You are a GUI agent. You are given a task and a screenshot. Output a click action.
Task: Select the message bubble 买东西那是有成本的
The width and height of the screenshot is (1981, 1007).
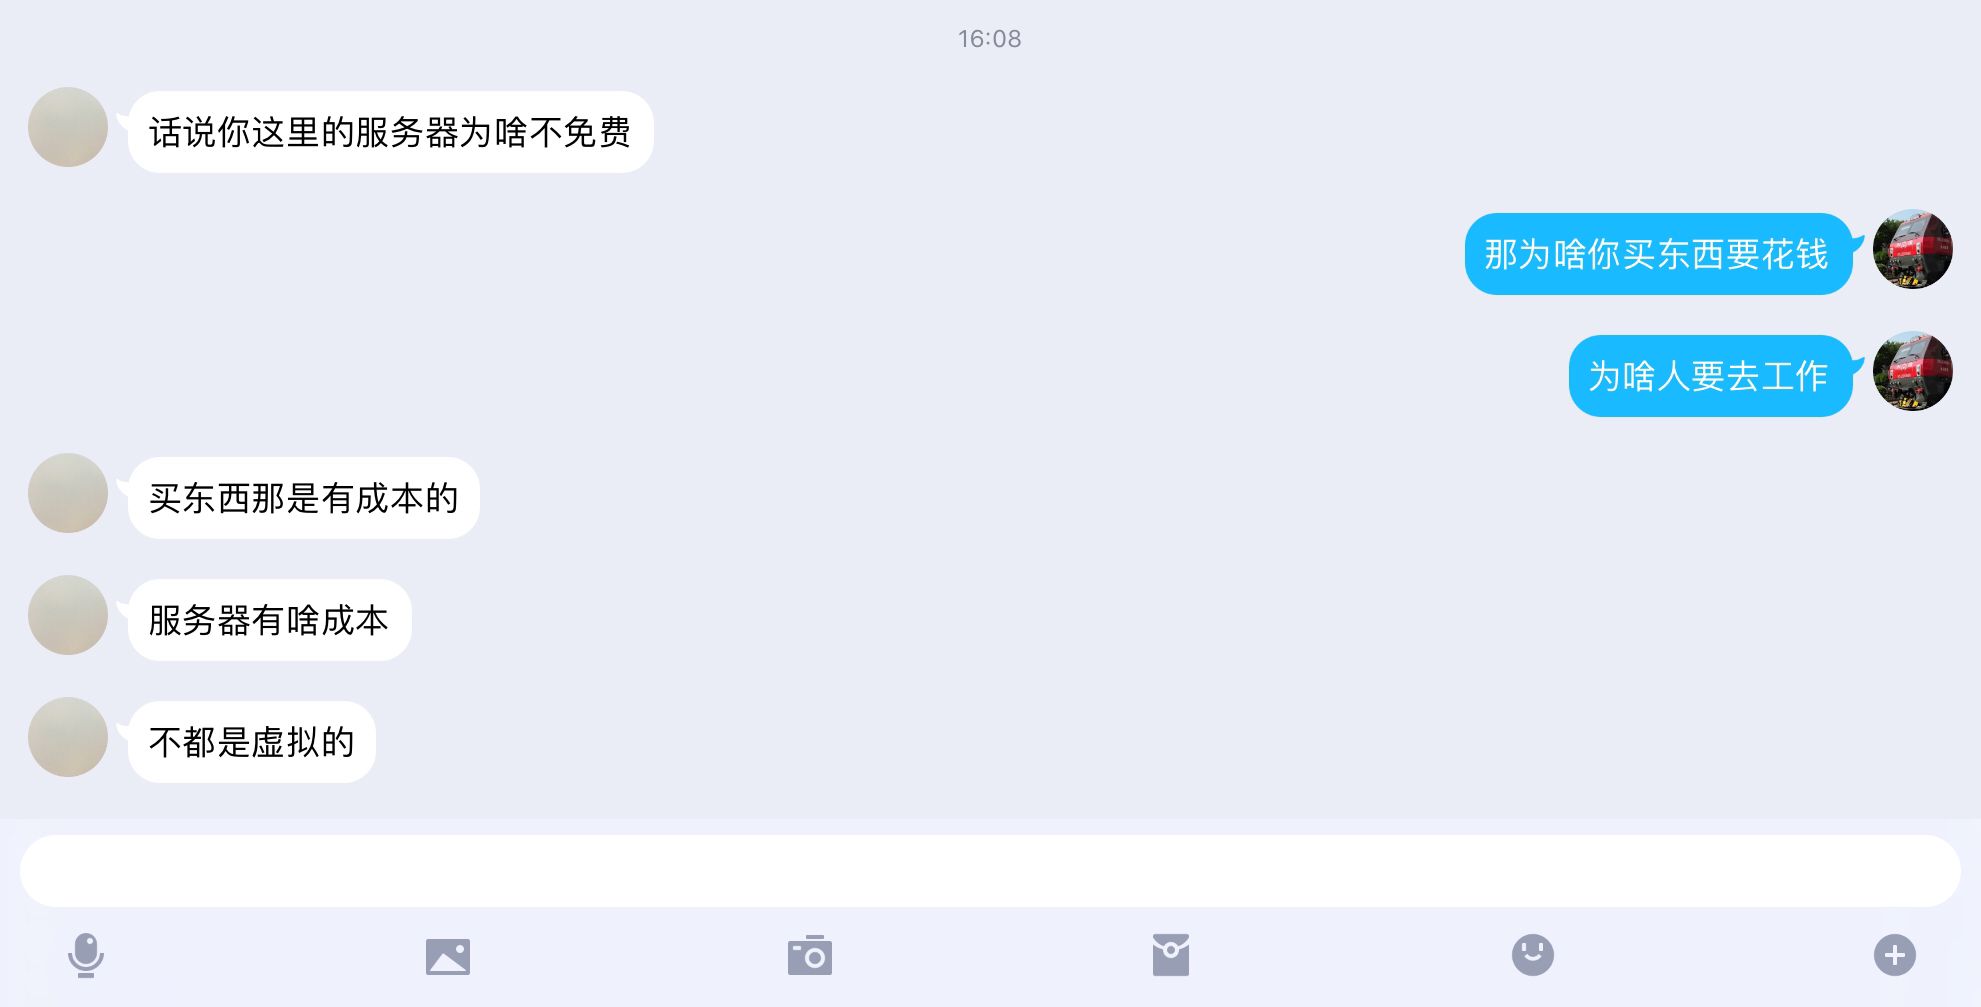(x=304, y=498)
